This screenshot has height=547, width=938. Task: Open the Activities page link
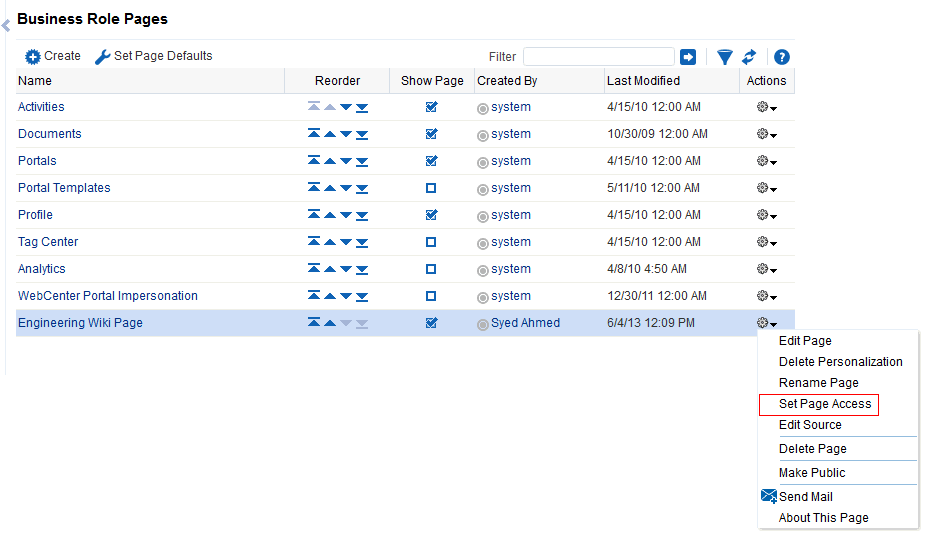(41, 107)
